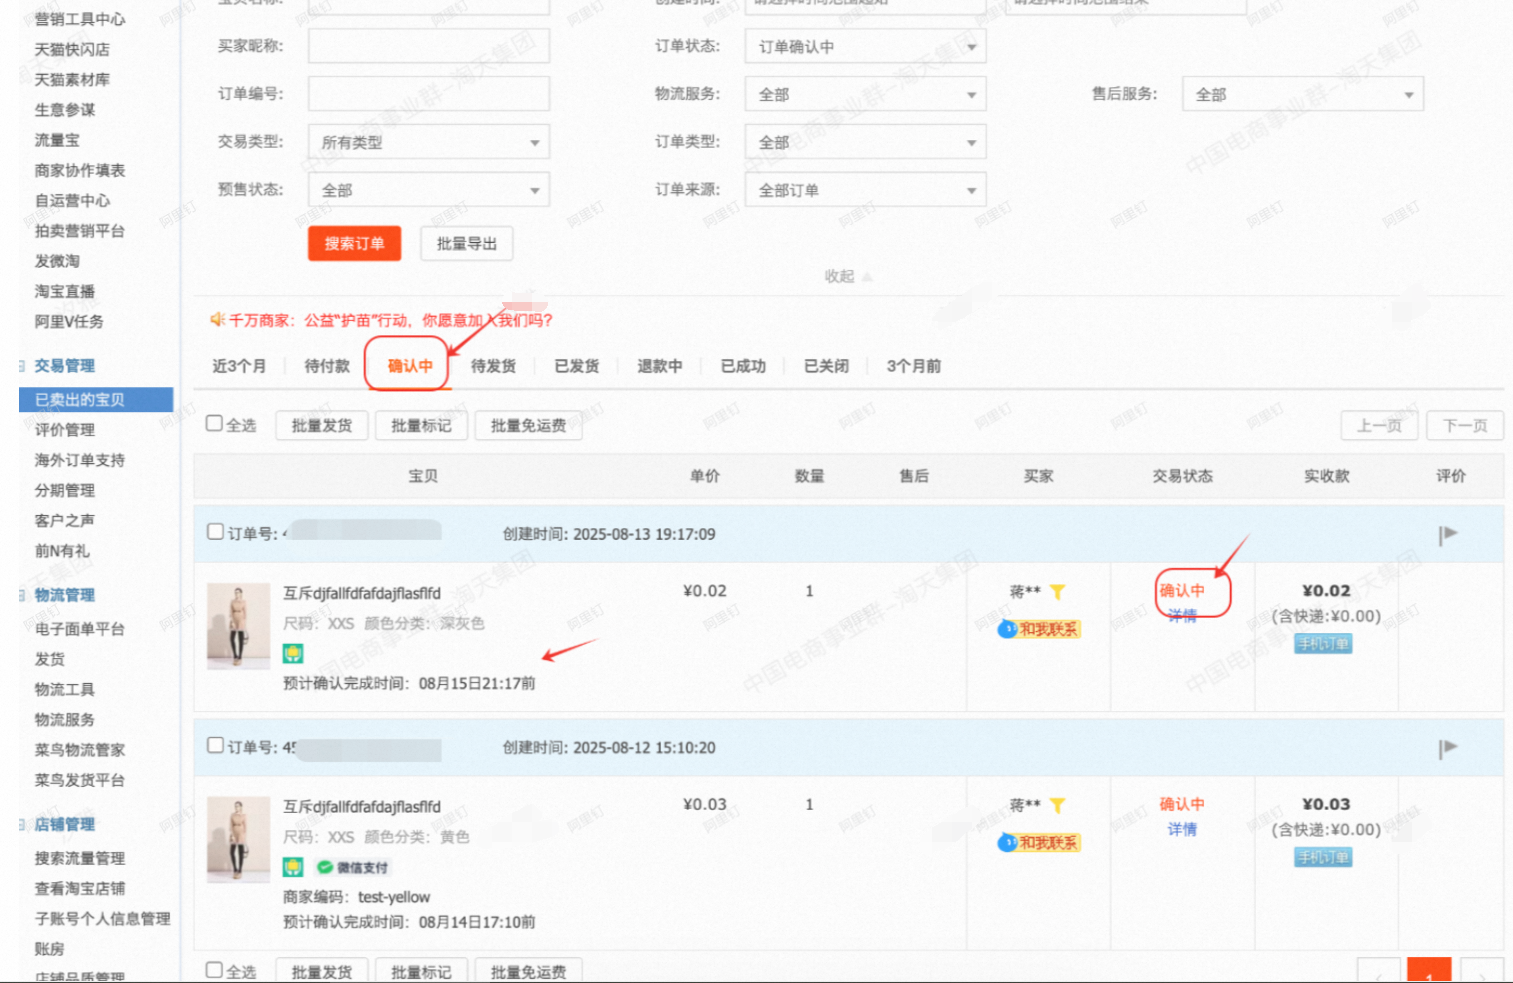The height and width of the screenshot is (983, 1513).
Task: Open product thumbnail of 黄色 item
Action: coord(238,839)
